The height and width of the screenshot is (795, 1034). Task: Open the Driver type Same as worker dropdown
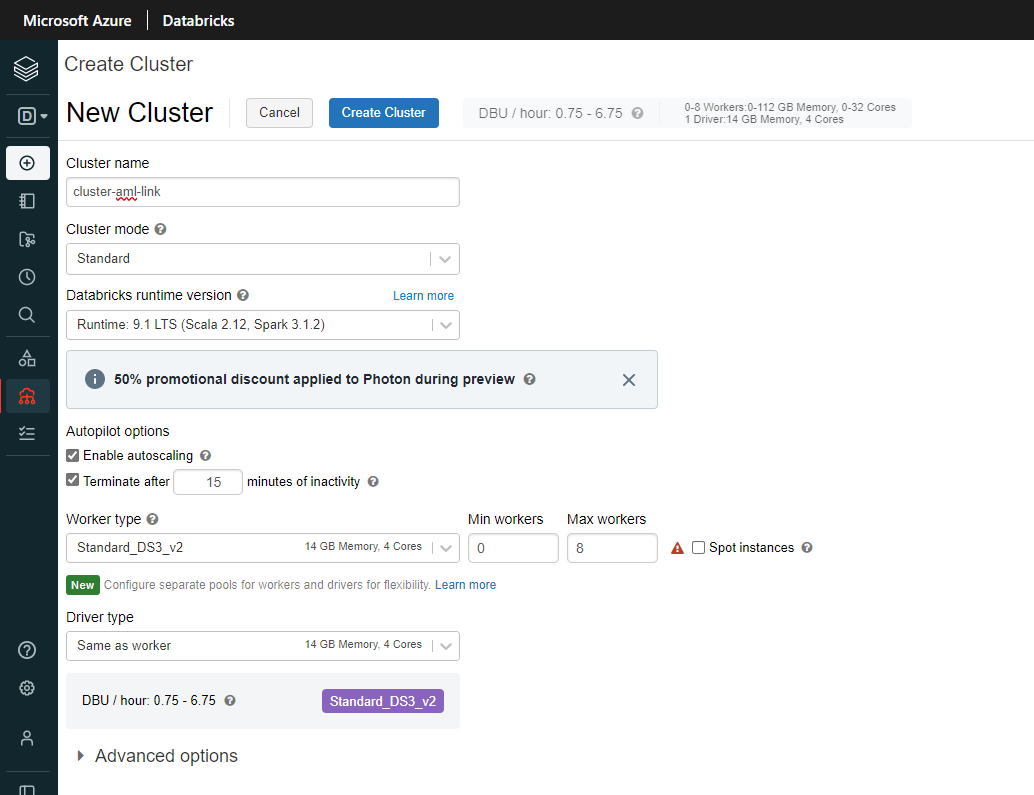click(x=262, y=646)
